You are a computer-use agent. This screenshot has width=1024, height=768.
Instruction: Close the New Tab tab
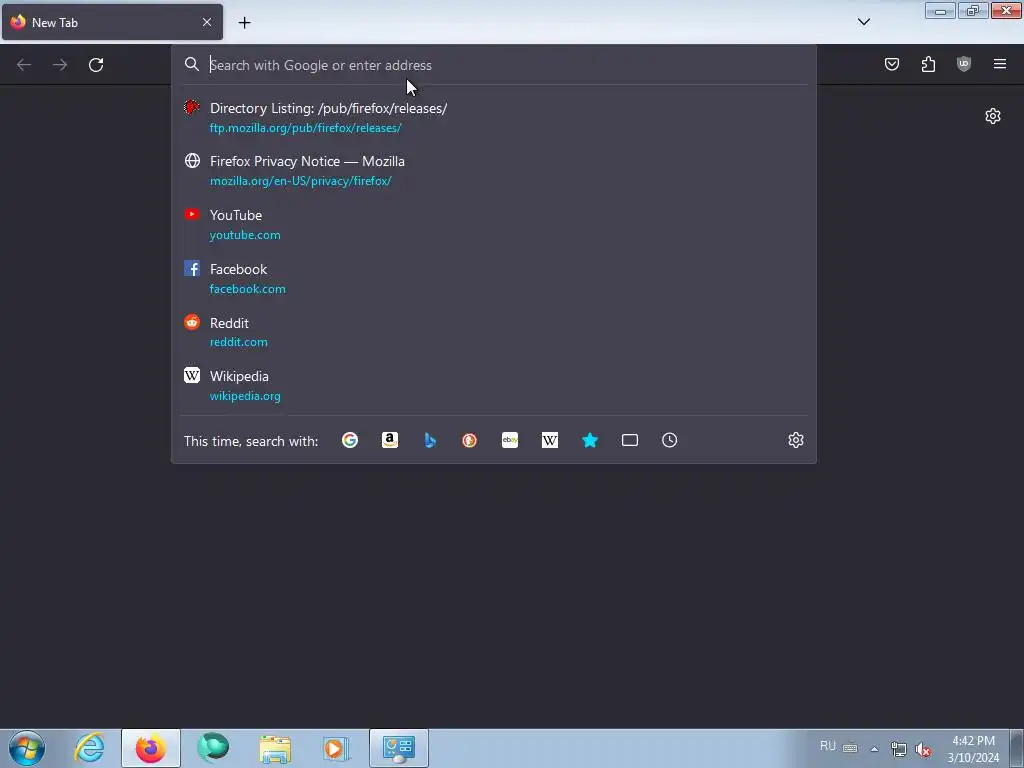207,22
